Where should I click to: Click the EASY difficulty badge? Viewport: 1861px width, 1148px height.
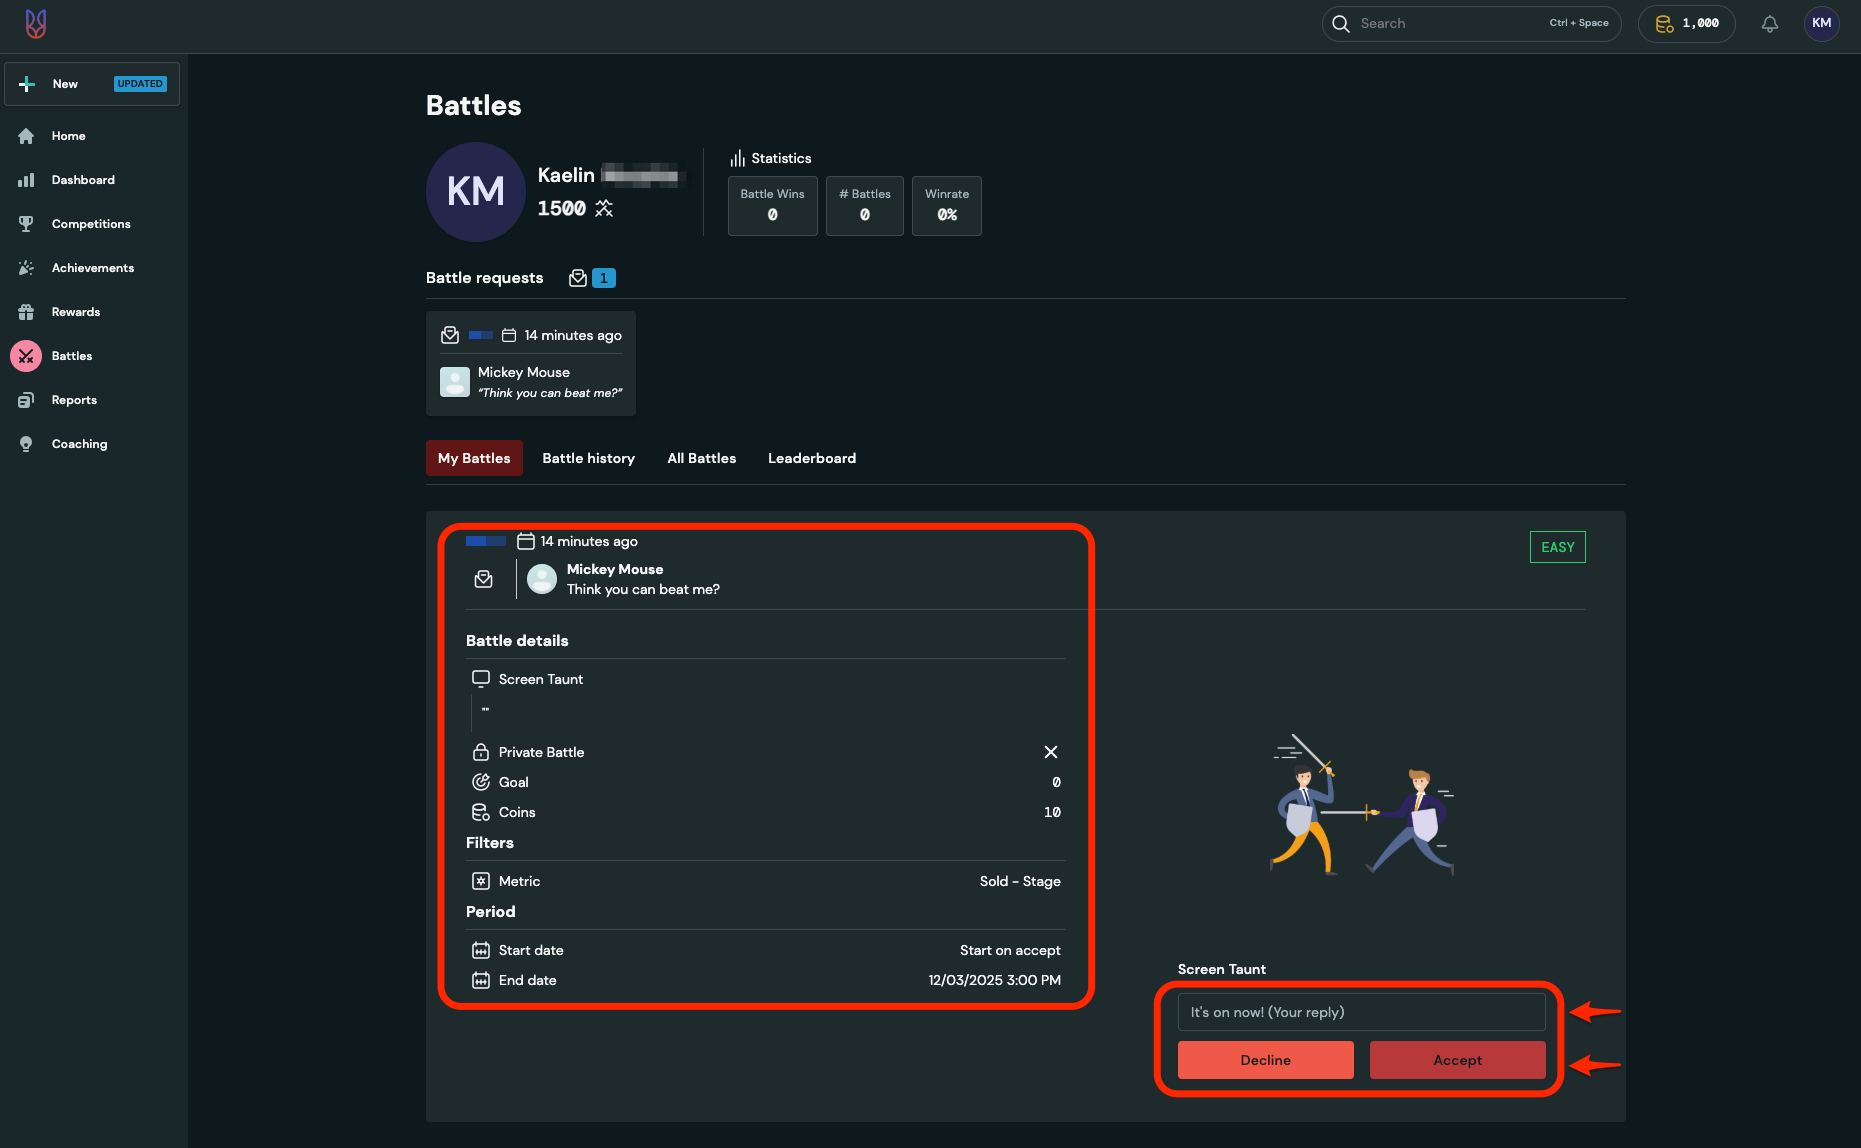(1557, 547)
